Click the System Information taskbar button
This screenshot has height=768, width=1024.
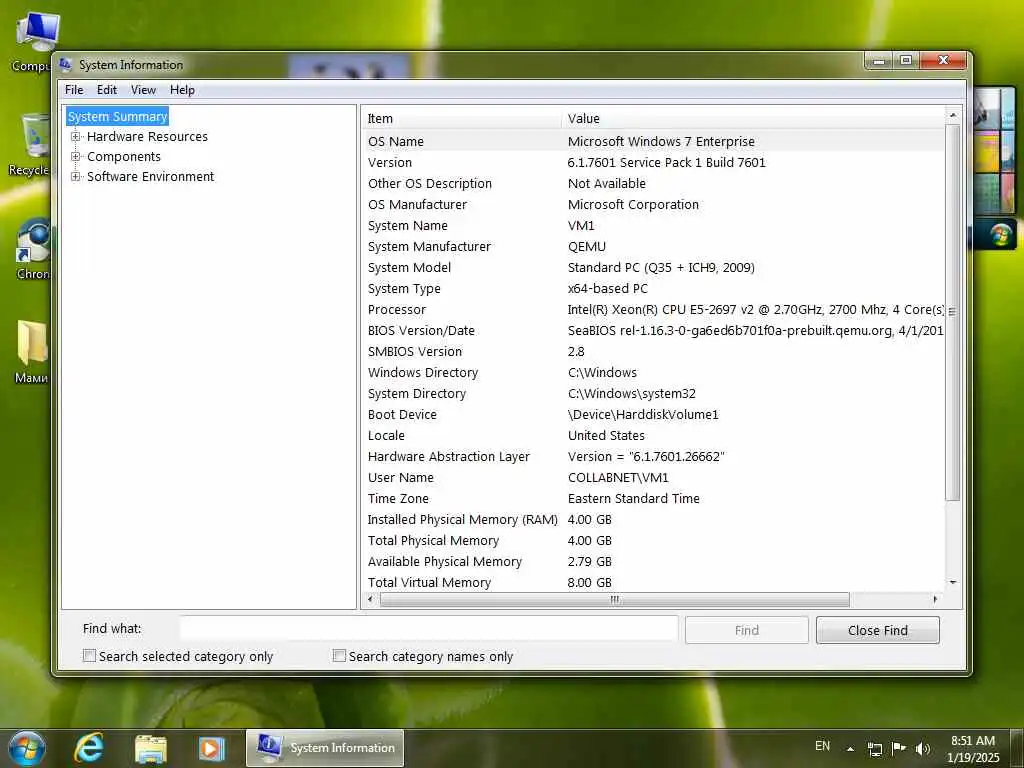(x=325, y=748)
